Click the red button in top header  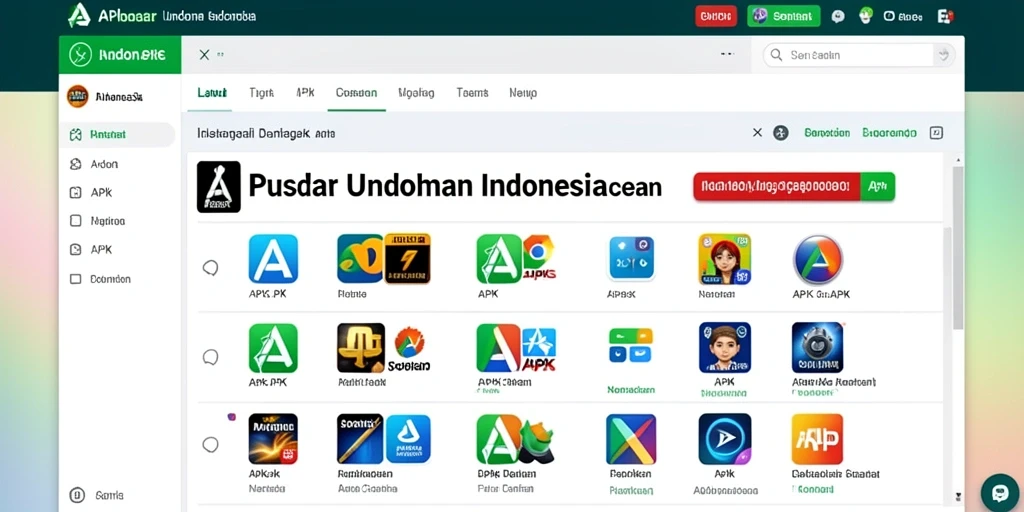coord(716,16)
